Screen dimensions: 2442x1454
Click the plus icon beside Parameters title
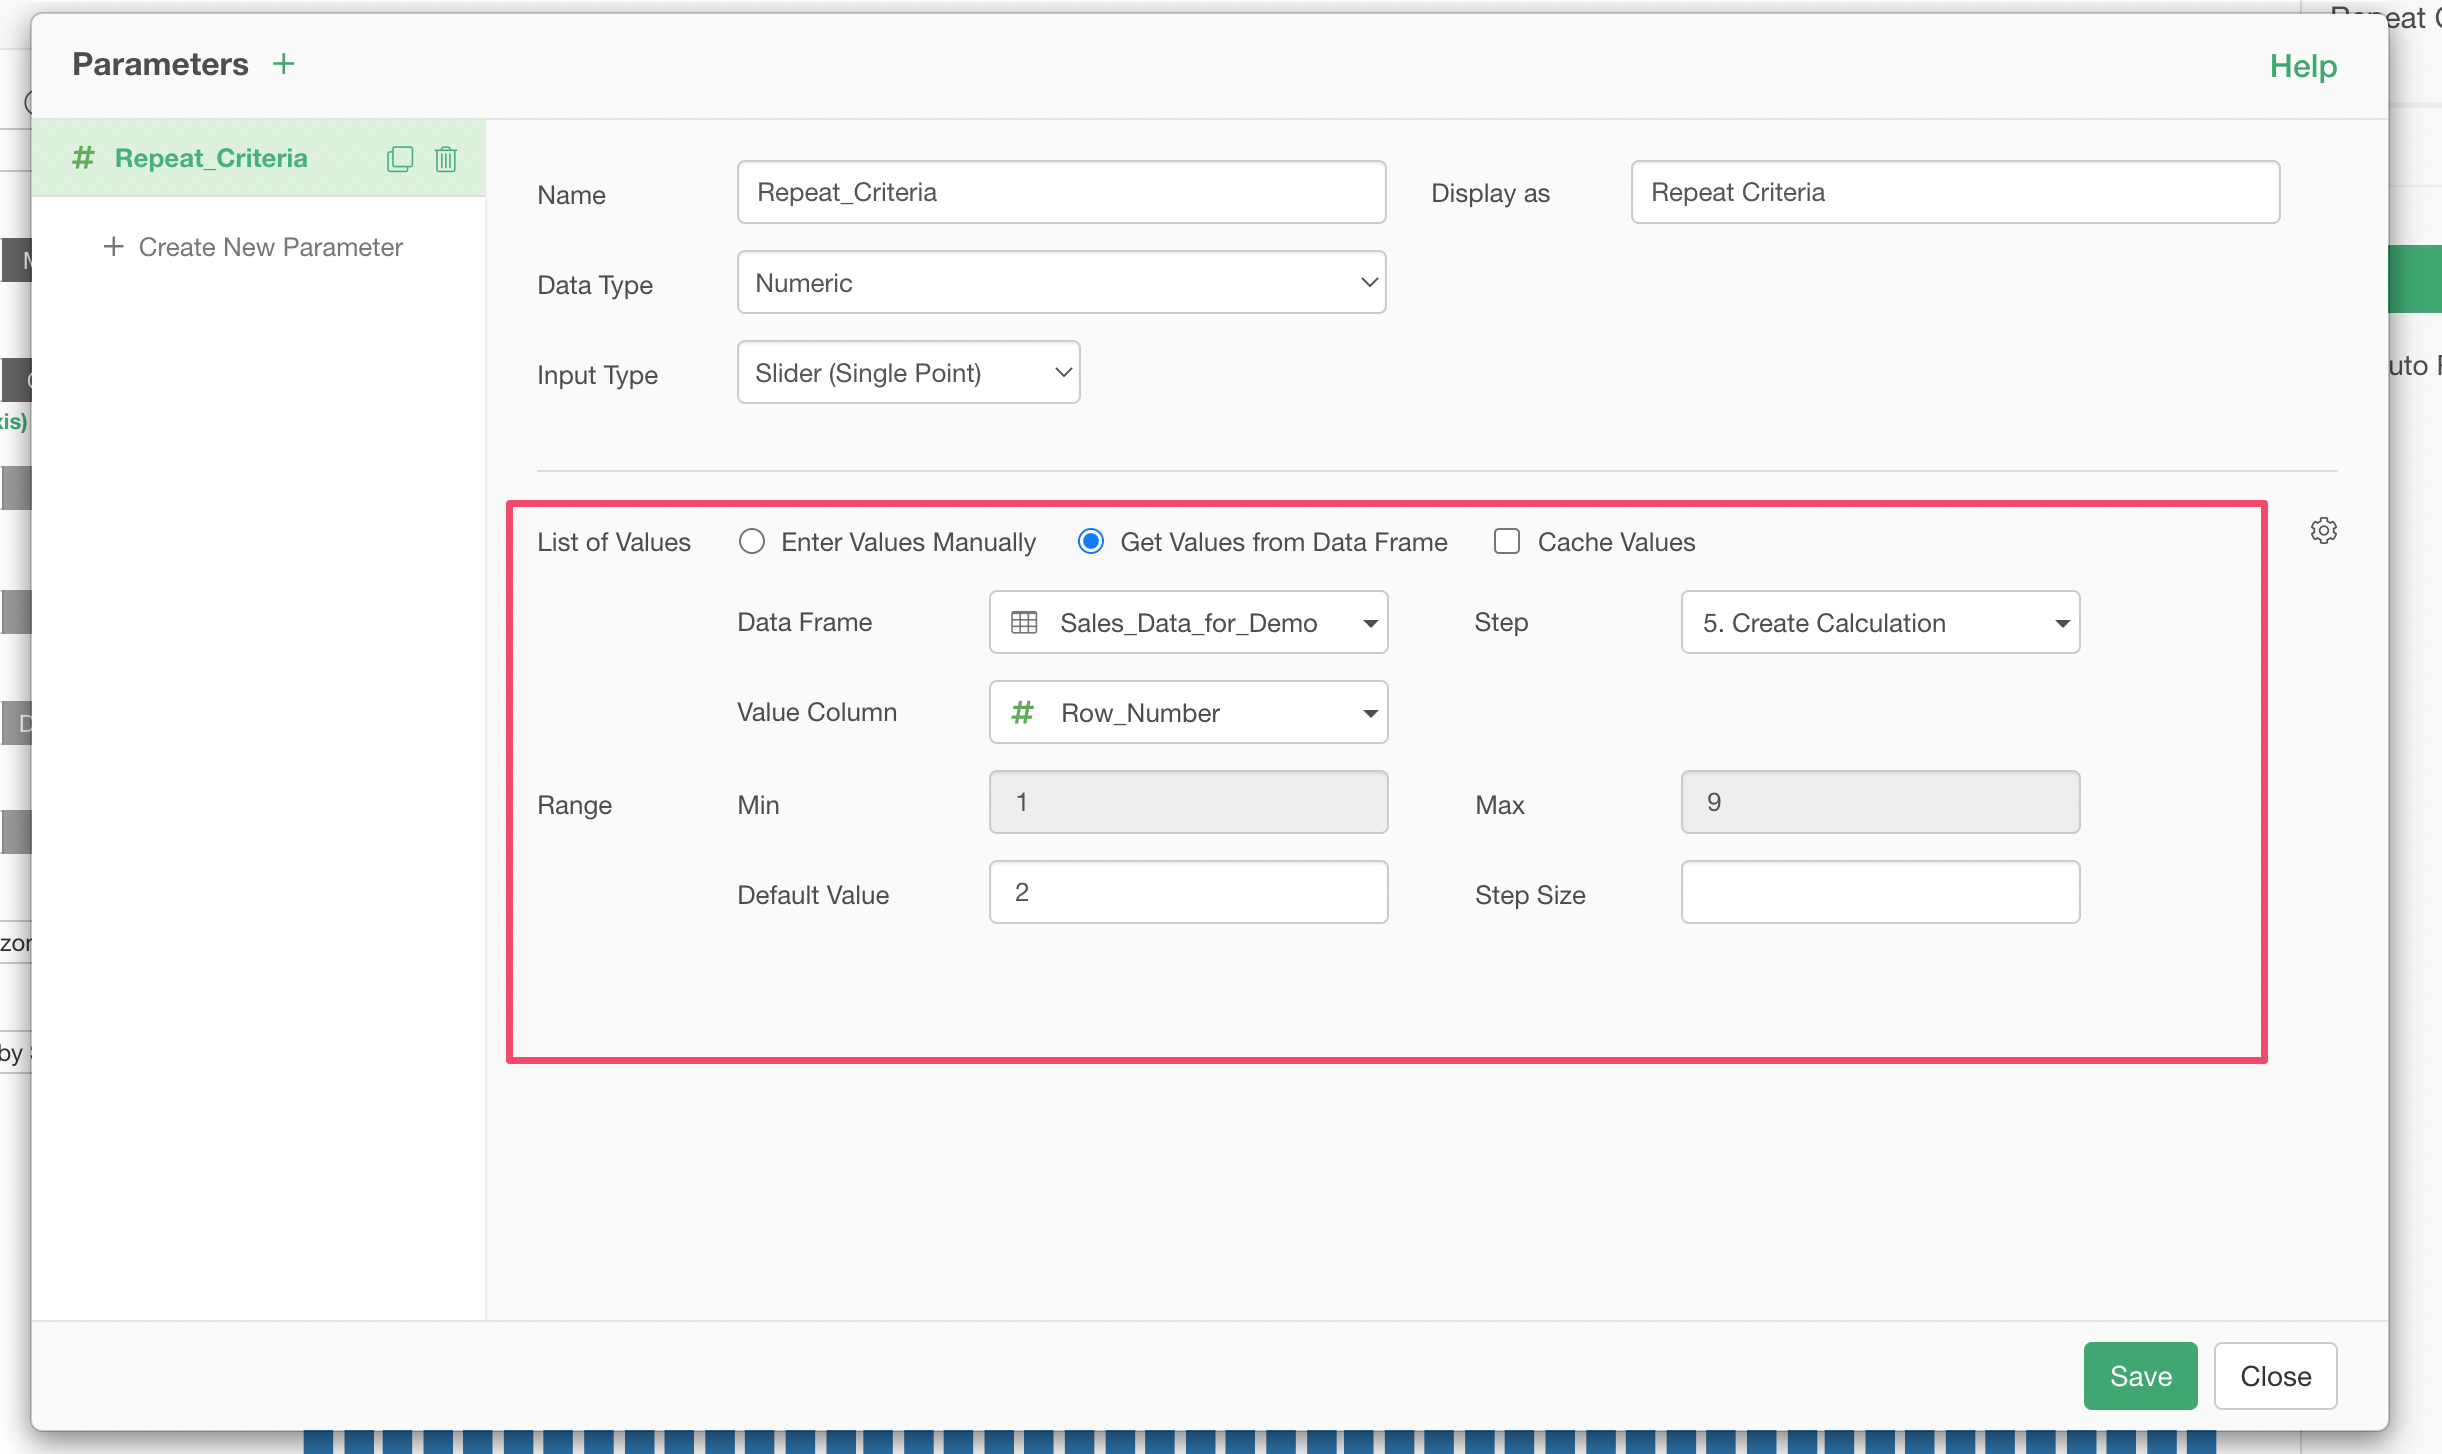pyautogui.click(x=284, y=64)
